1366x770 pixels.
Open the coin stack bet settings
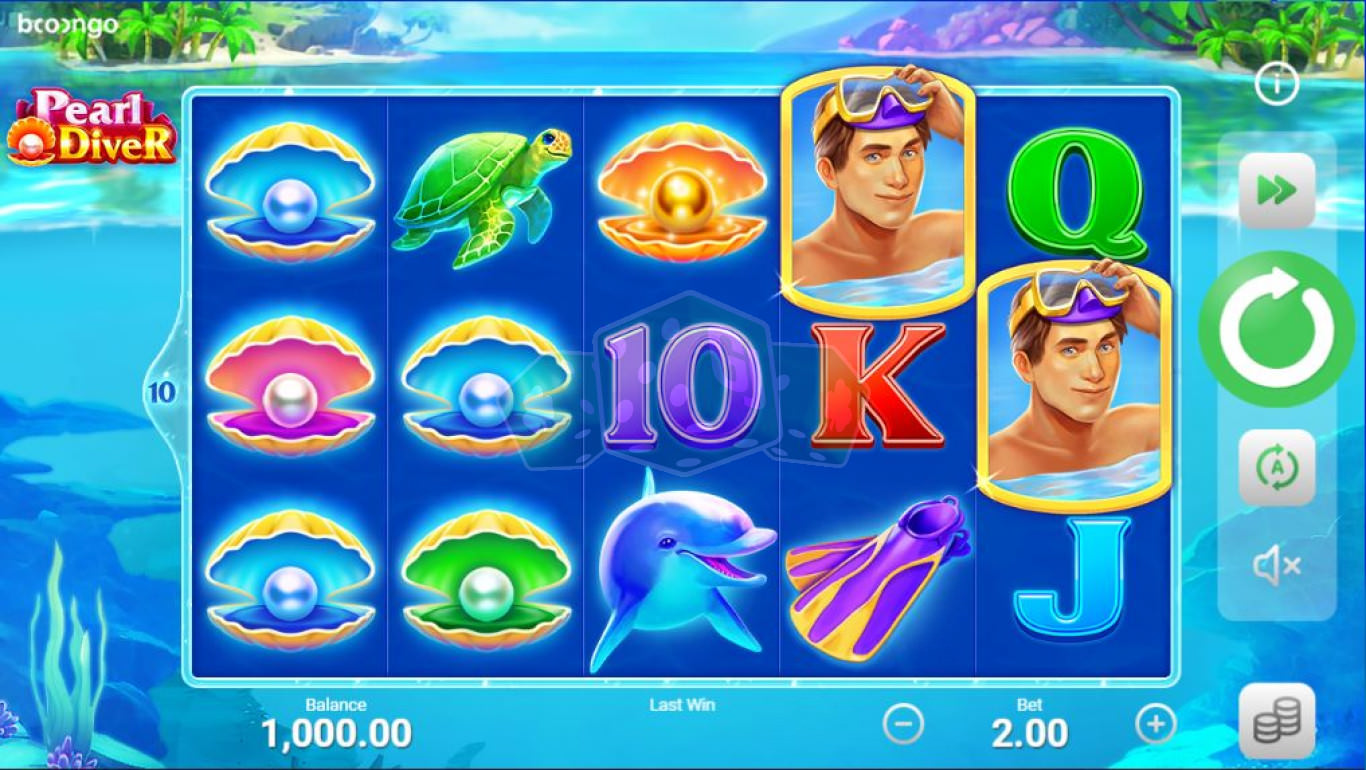[1277, 721]
